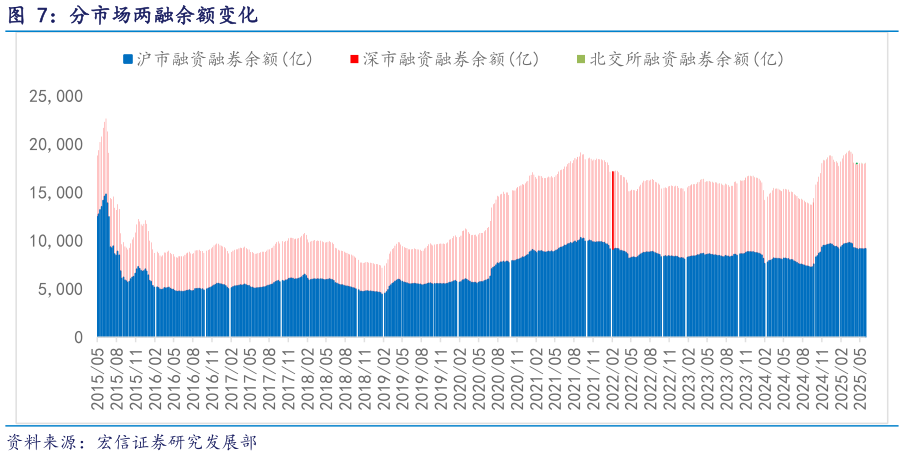Click the 20,000 y-axis label
This screenshot has height=456, width=904.
55,144
